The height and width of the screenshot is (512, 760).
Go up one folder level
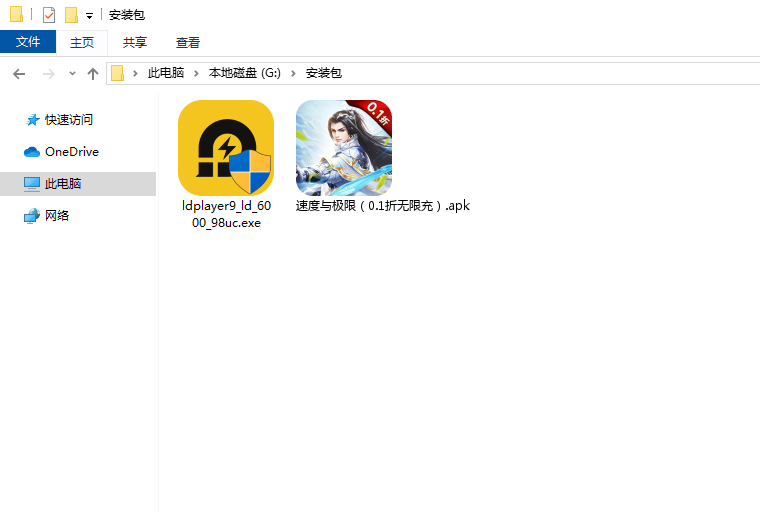93,74
